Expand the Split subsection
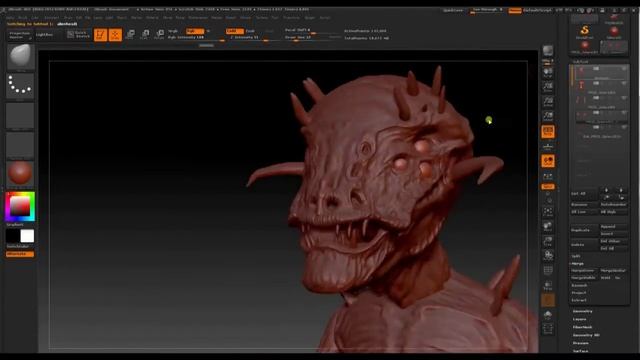 [576, 256]
